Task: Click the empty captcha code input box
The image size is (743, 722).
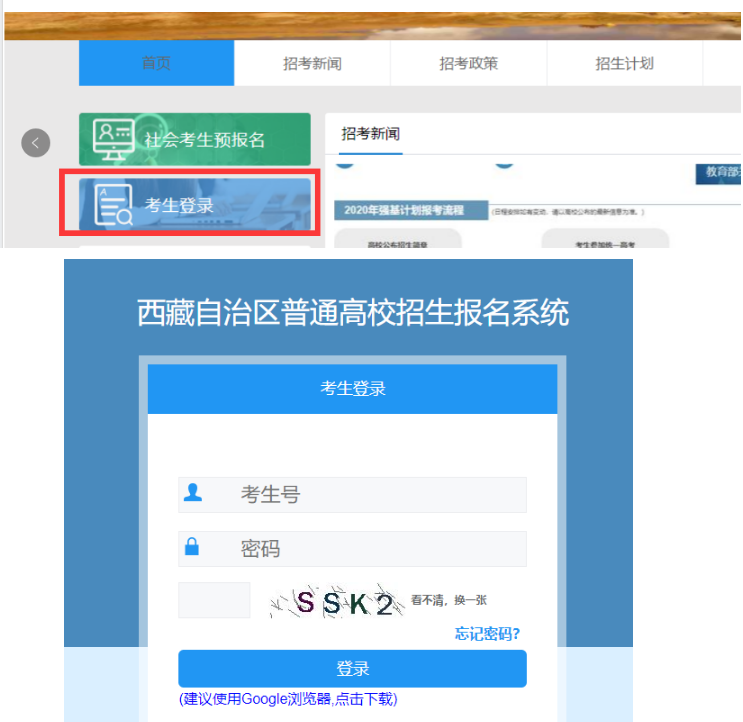Action: click(214, 601)
